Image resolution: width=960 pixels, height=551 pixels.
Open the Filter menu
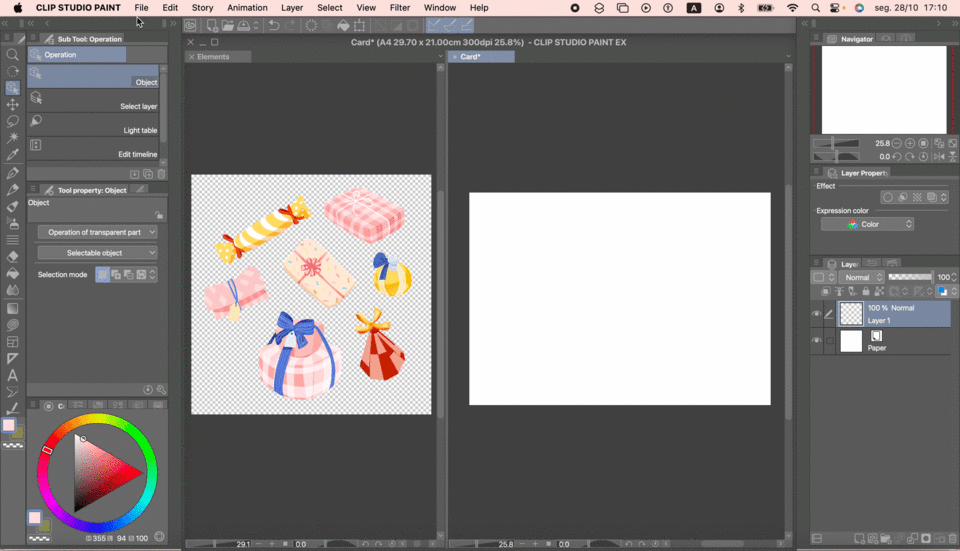coord(400,7)
